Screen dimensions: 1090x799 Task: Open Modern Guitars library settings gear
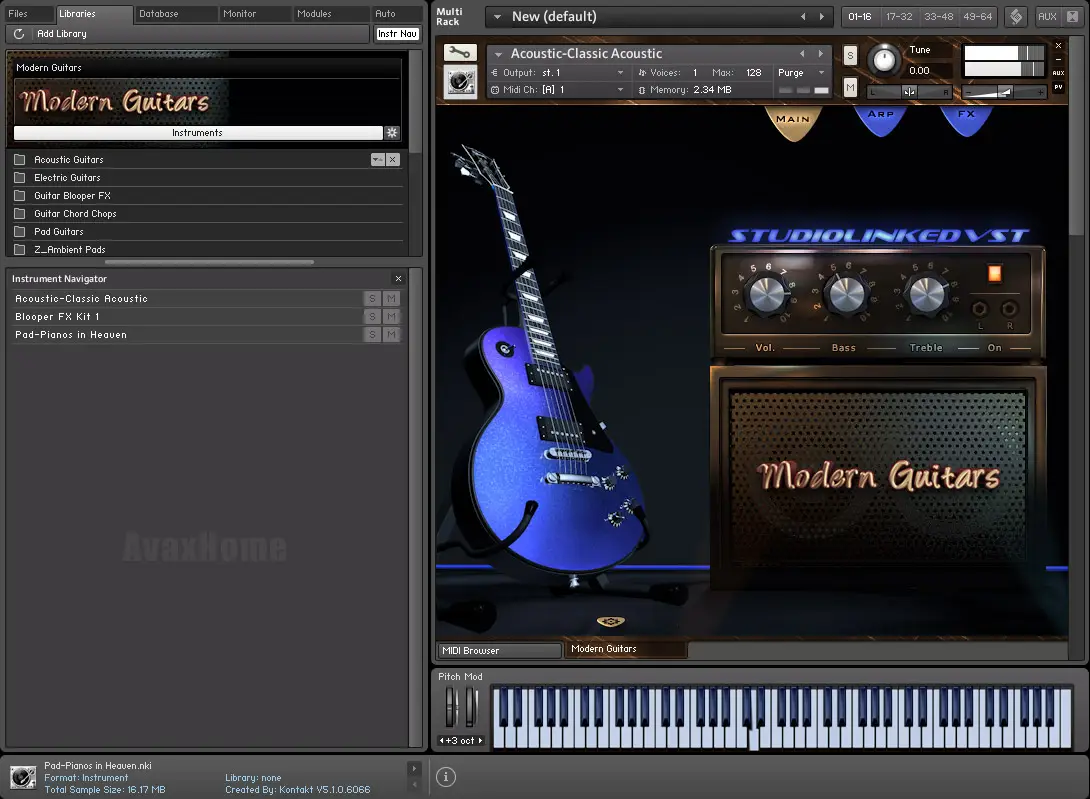[392, 133]
